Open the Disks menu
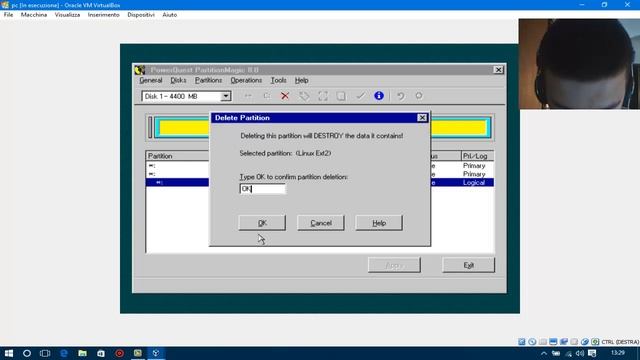The width and height of the screenshot is (640, 360). point(178,80)
